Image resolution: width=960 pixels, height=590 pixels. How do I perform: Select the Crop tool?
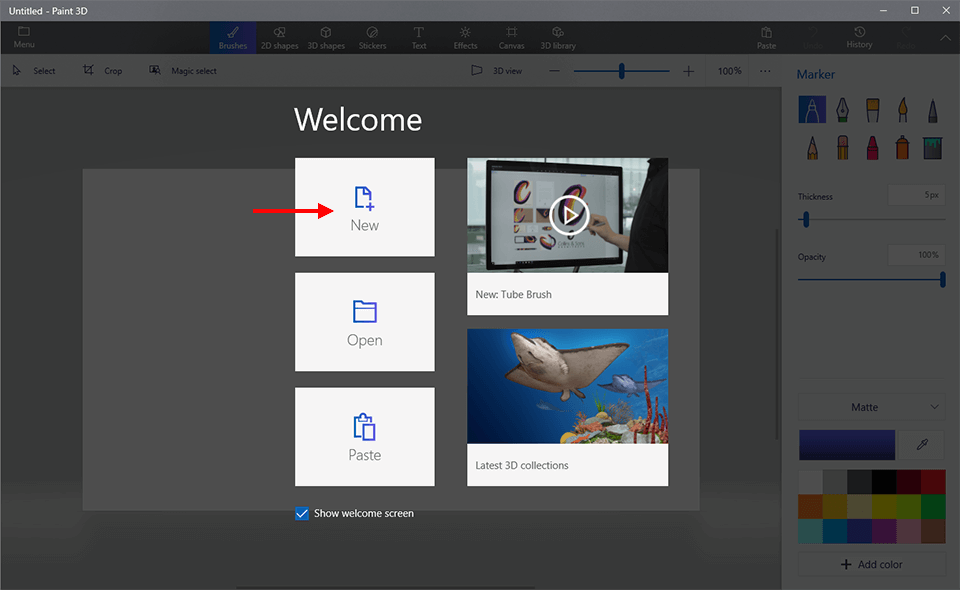pos(102,71)
